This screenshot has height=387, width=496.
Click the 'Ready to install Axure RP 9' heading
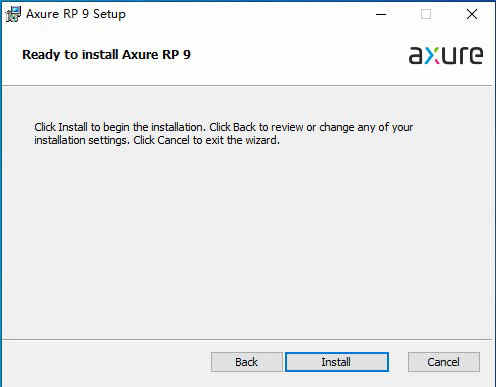tap(106, 55)
